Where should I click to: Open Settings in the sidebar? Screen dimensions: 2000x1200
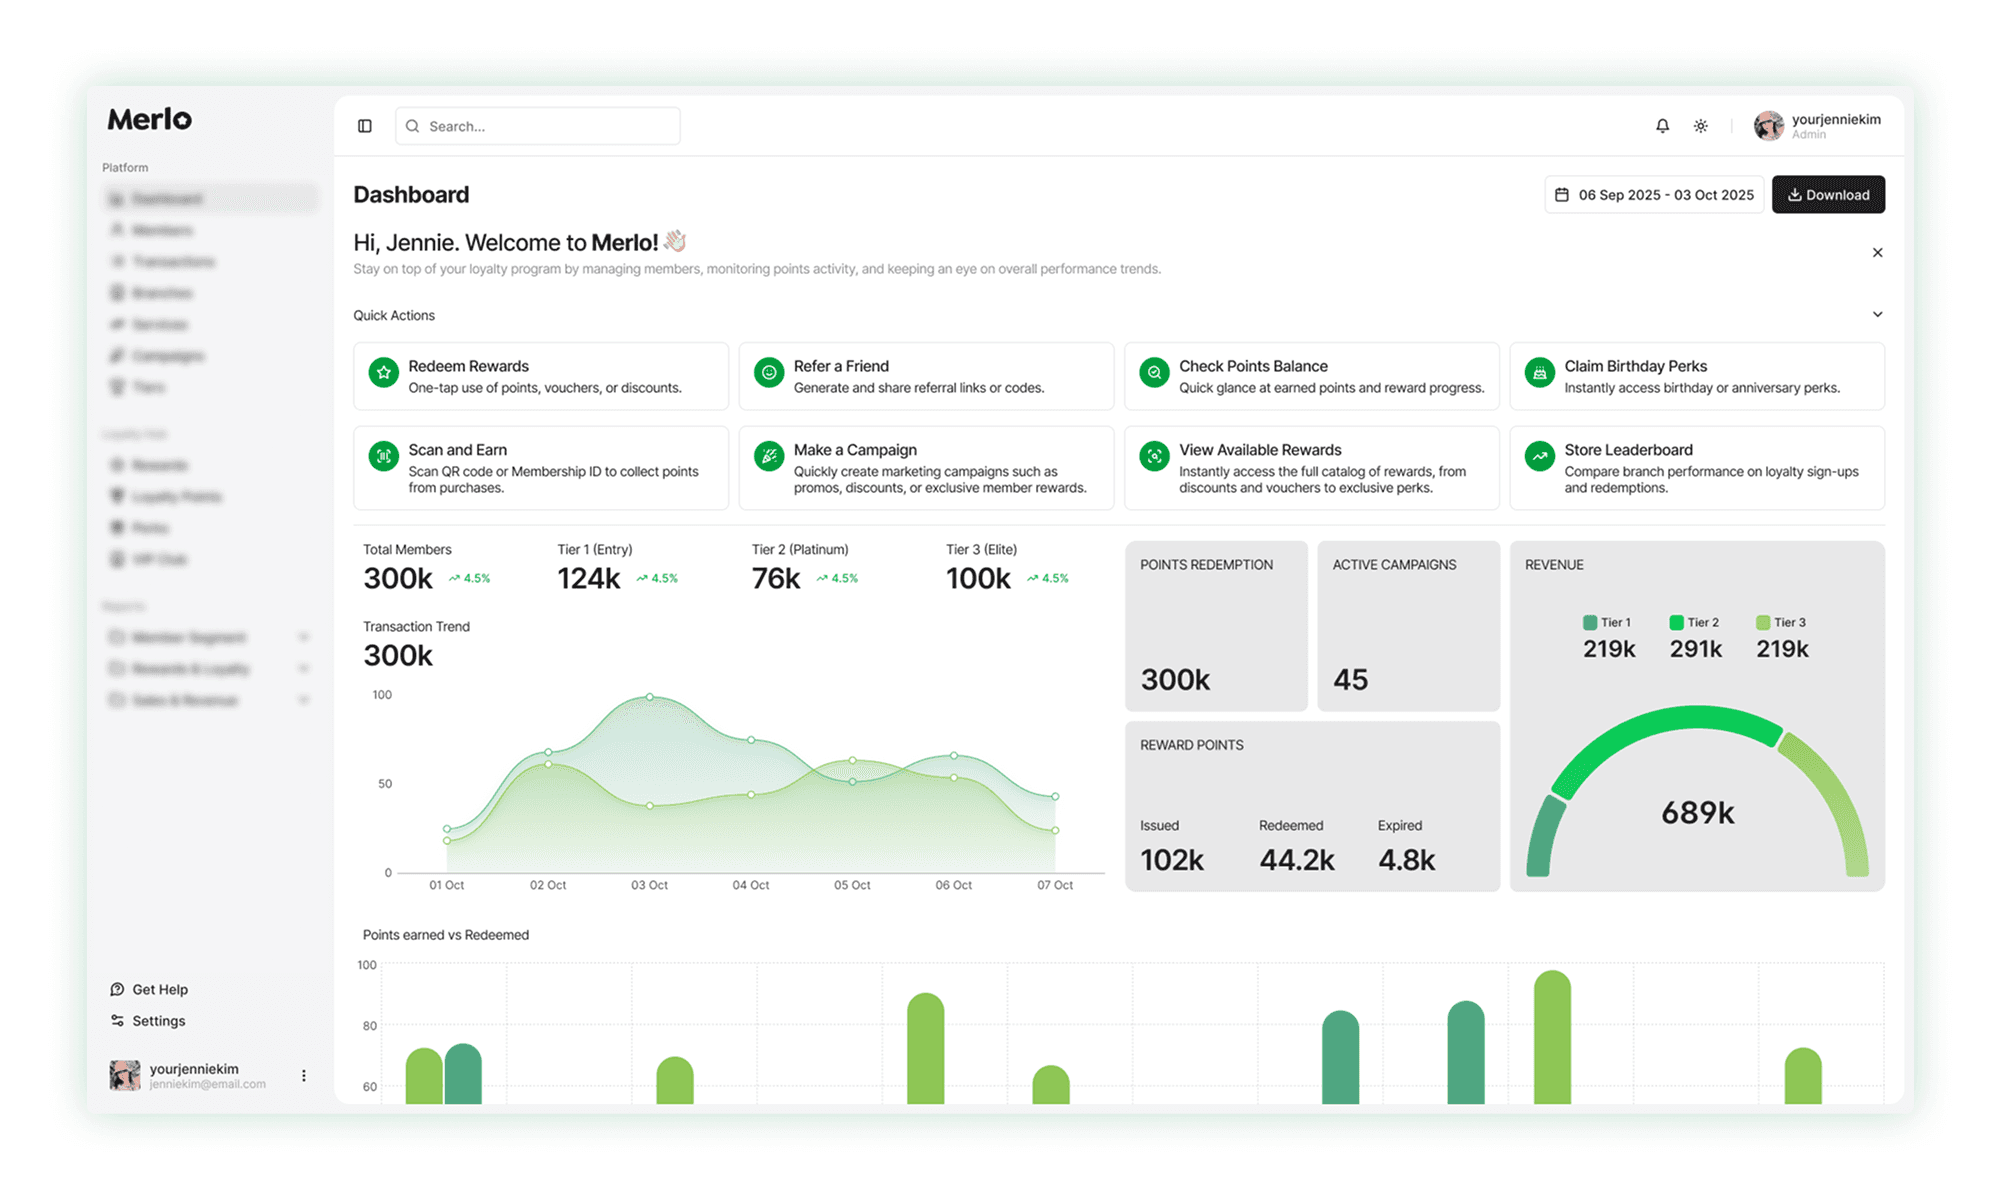pyautogui.click(x=158, y=1021)
